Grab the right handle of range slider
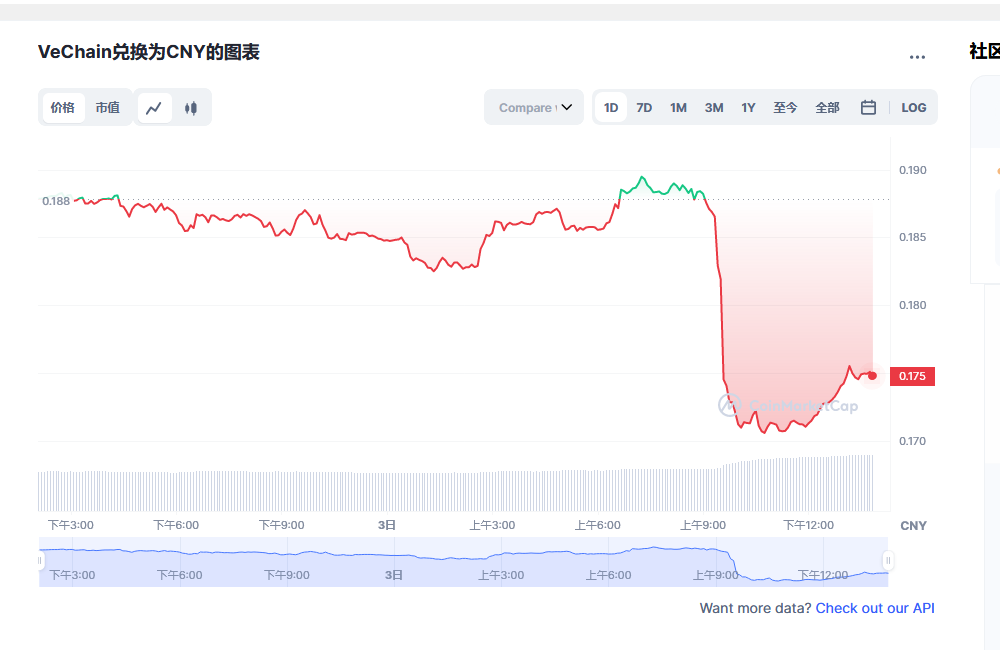 pyautogui.click(x=888, y=561)
